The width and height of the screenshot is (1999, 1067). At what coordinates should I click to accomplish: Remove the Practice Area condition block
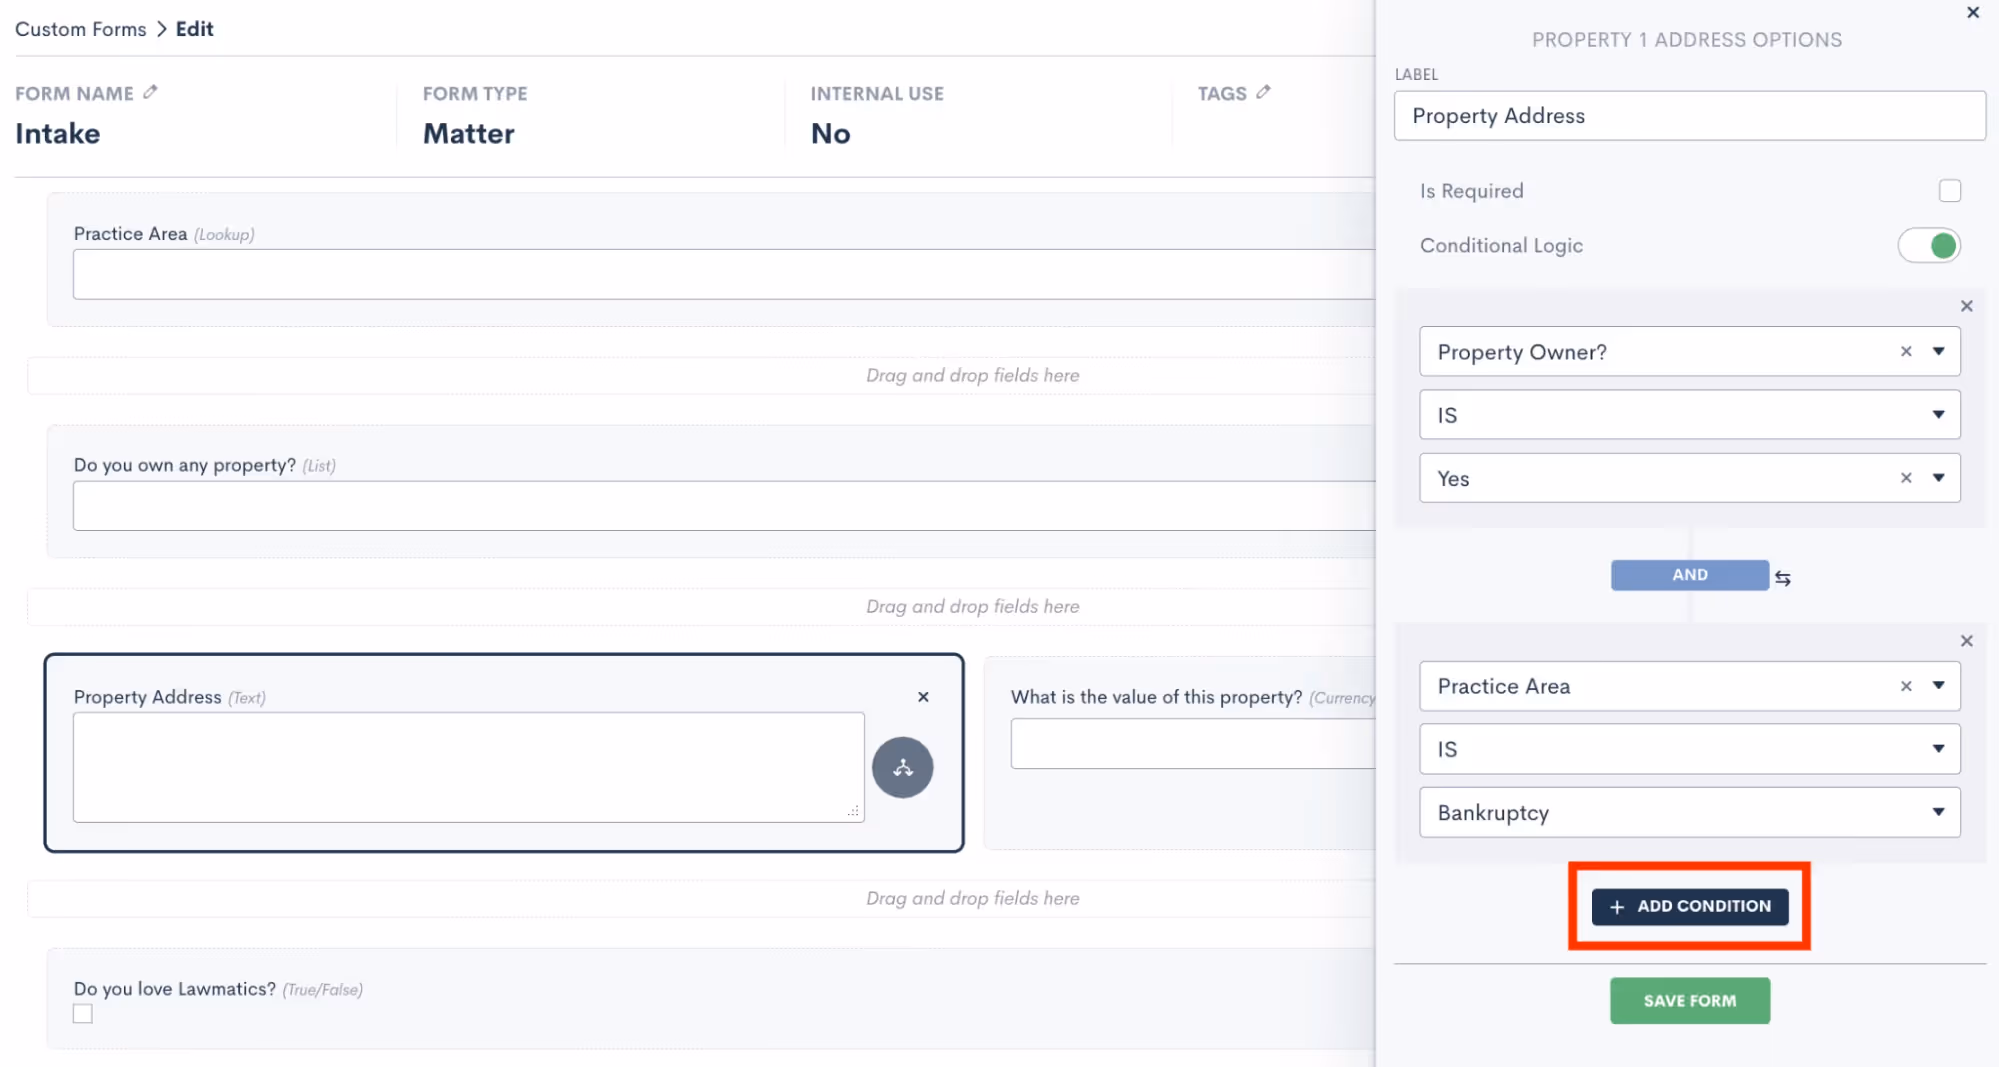coord(1966,641)
